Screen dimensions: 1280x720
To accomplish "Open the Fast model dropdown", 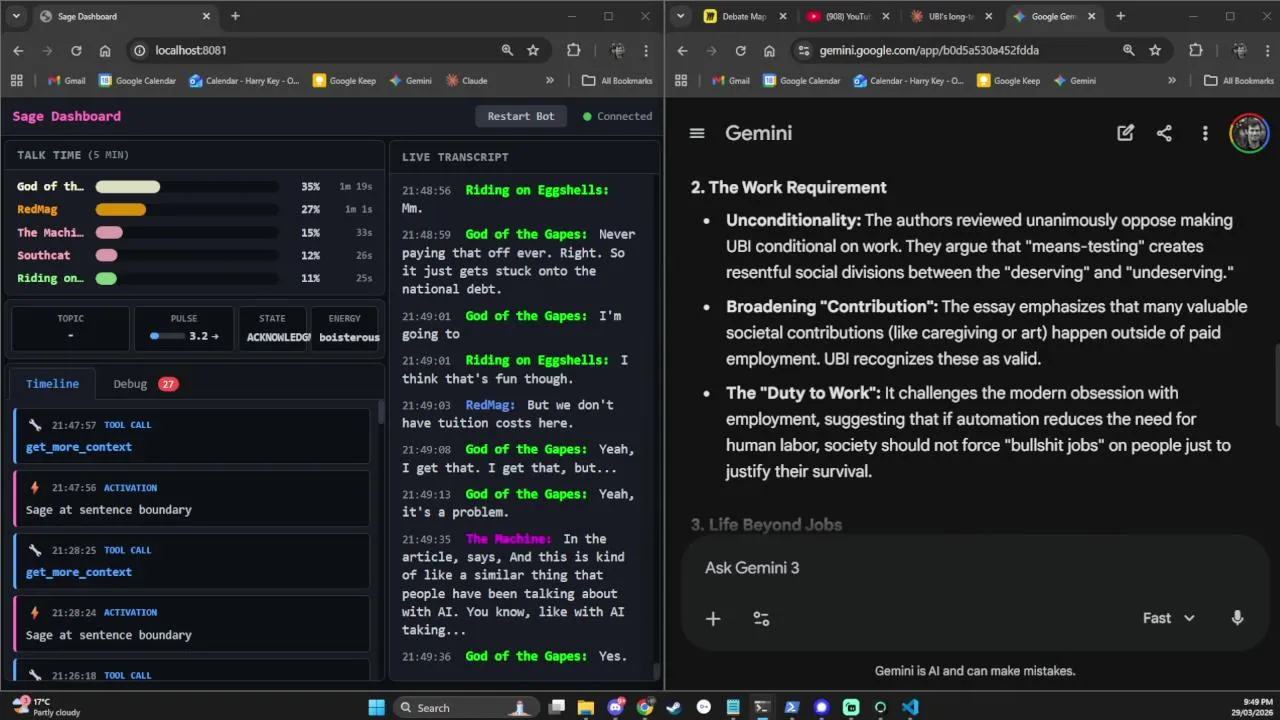I will click(1168, 618).
